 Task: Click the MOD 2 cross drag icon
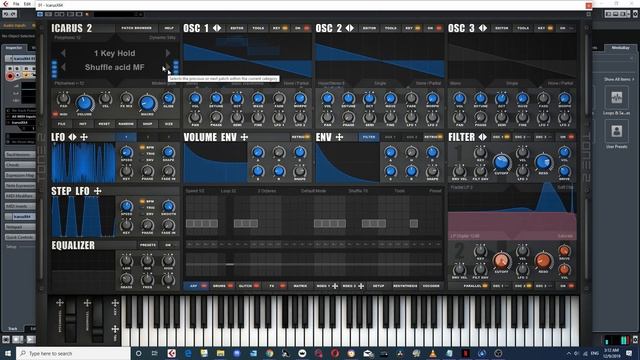pyautogui.click(x=361, y=286)
